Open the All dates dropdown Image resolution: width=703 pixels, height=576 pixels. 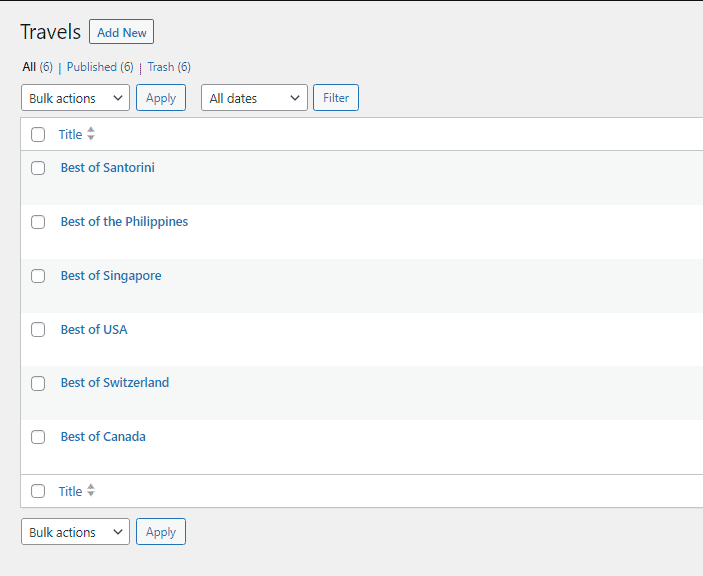click(x=254, y=98)
